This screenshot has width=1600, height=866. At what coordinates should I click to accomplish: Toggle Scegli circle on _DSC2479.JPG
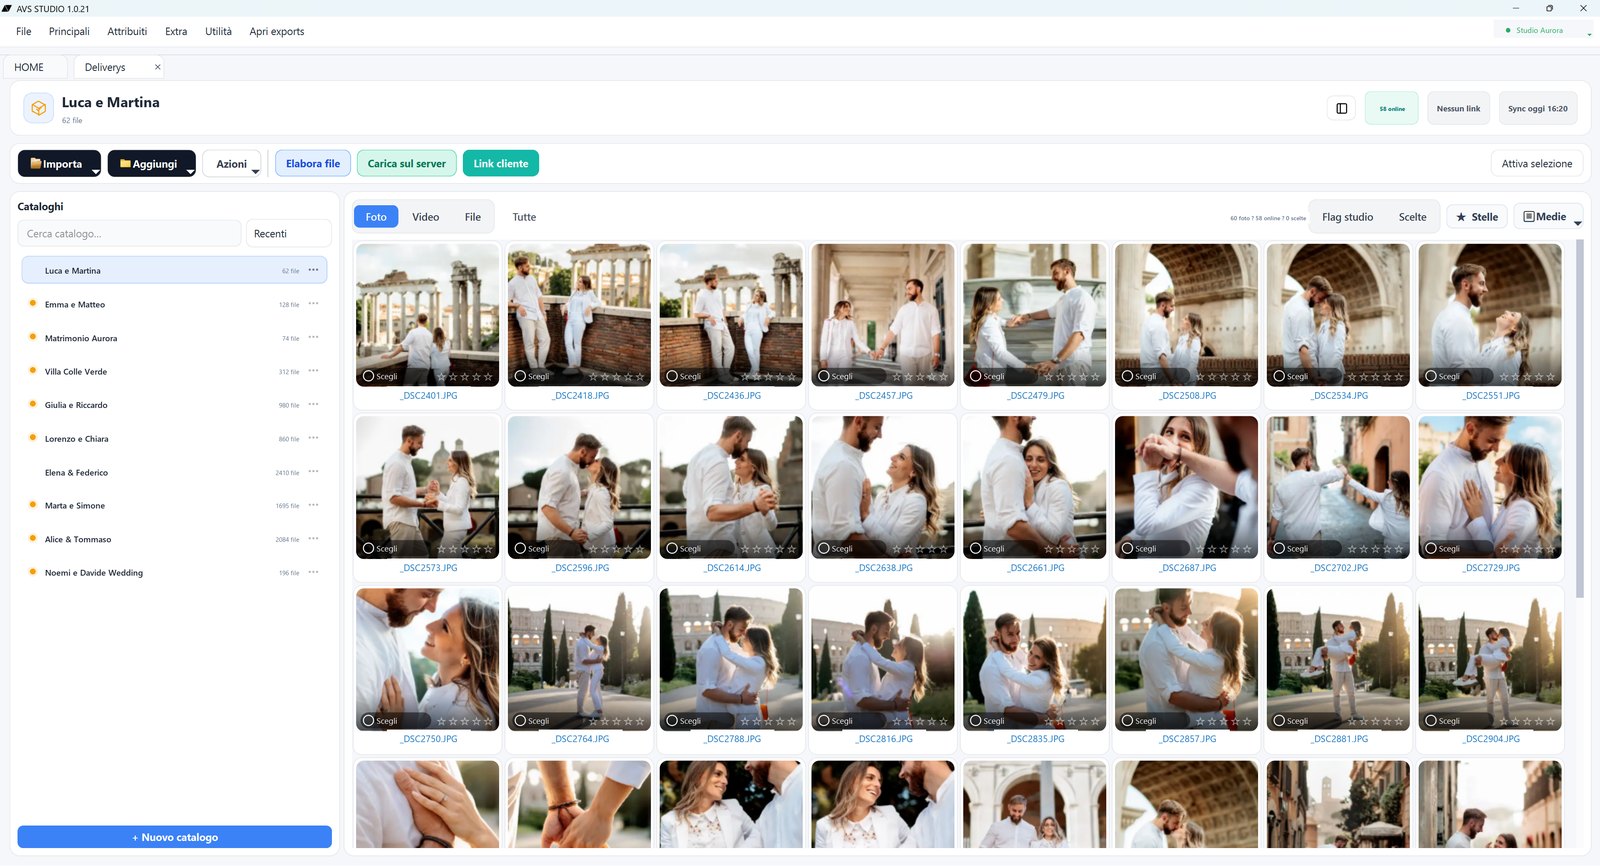(976, 377)
